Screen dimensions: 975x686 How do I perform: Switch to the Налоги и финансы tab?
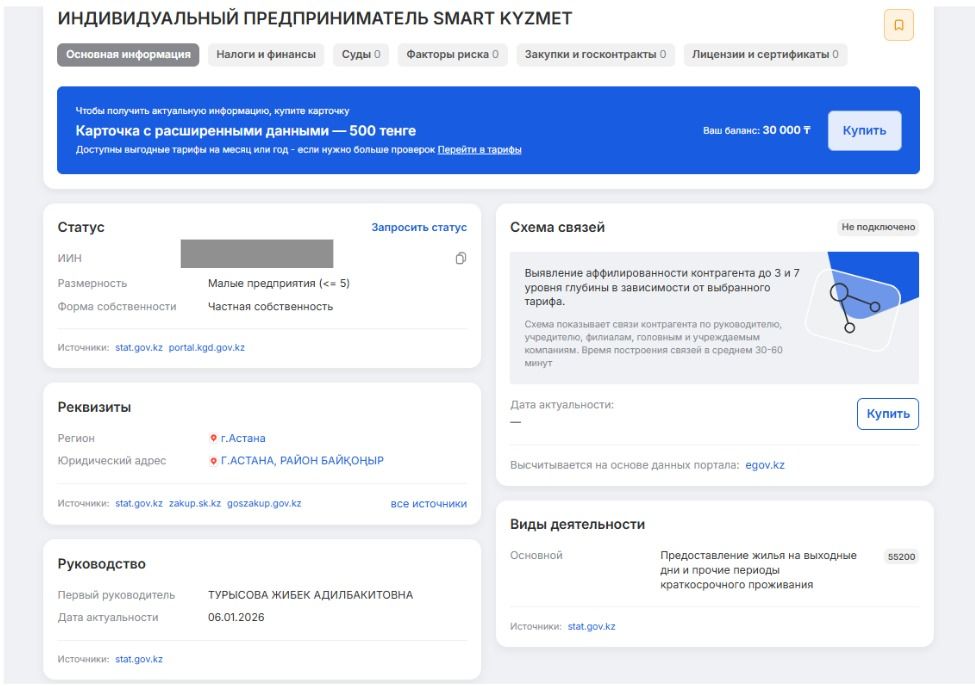coord(266,55)
